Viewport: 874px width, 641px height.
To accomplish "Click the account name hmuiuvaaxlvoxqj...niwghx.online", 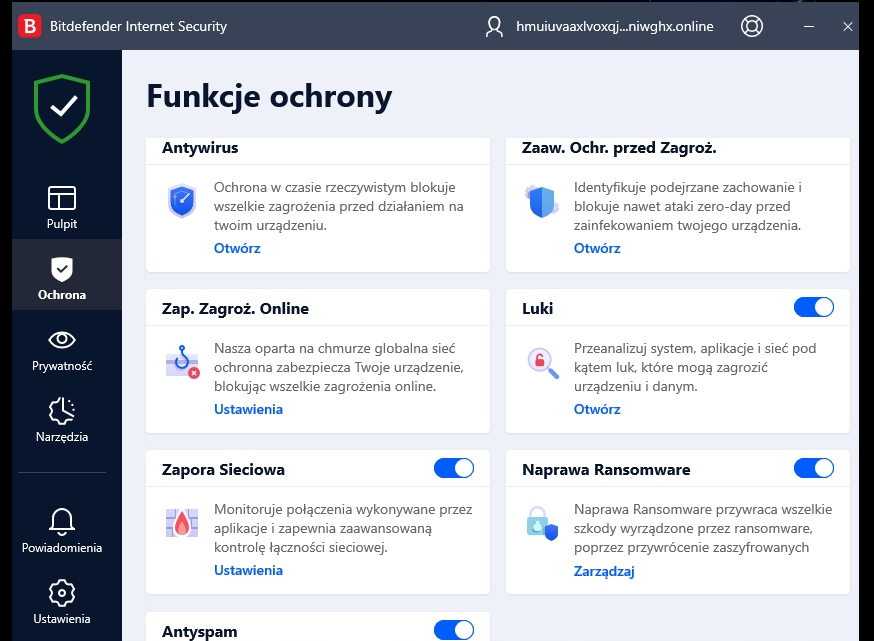I will [615, 26].
